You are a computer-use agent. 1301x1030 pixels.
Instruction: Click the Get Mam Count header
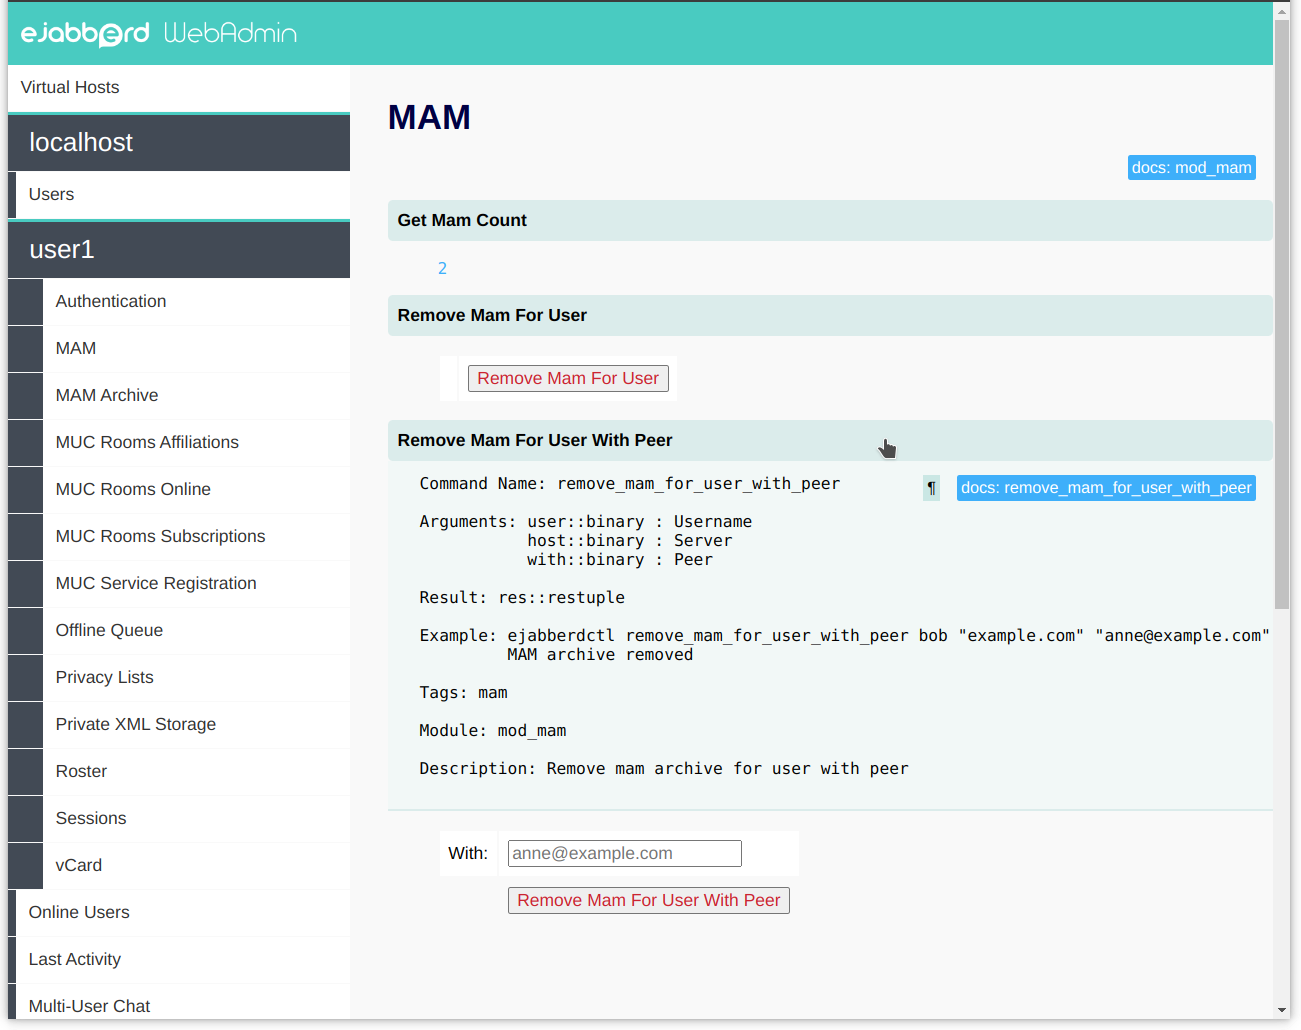click(830, 221)
